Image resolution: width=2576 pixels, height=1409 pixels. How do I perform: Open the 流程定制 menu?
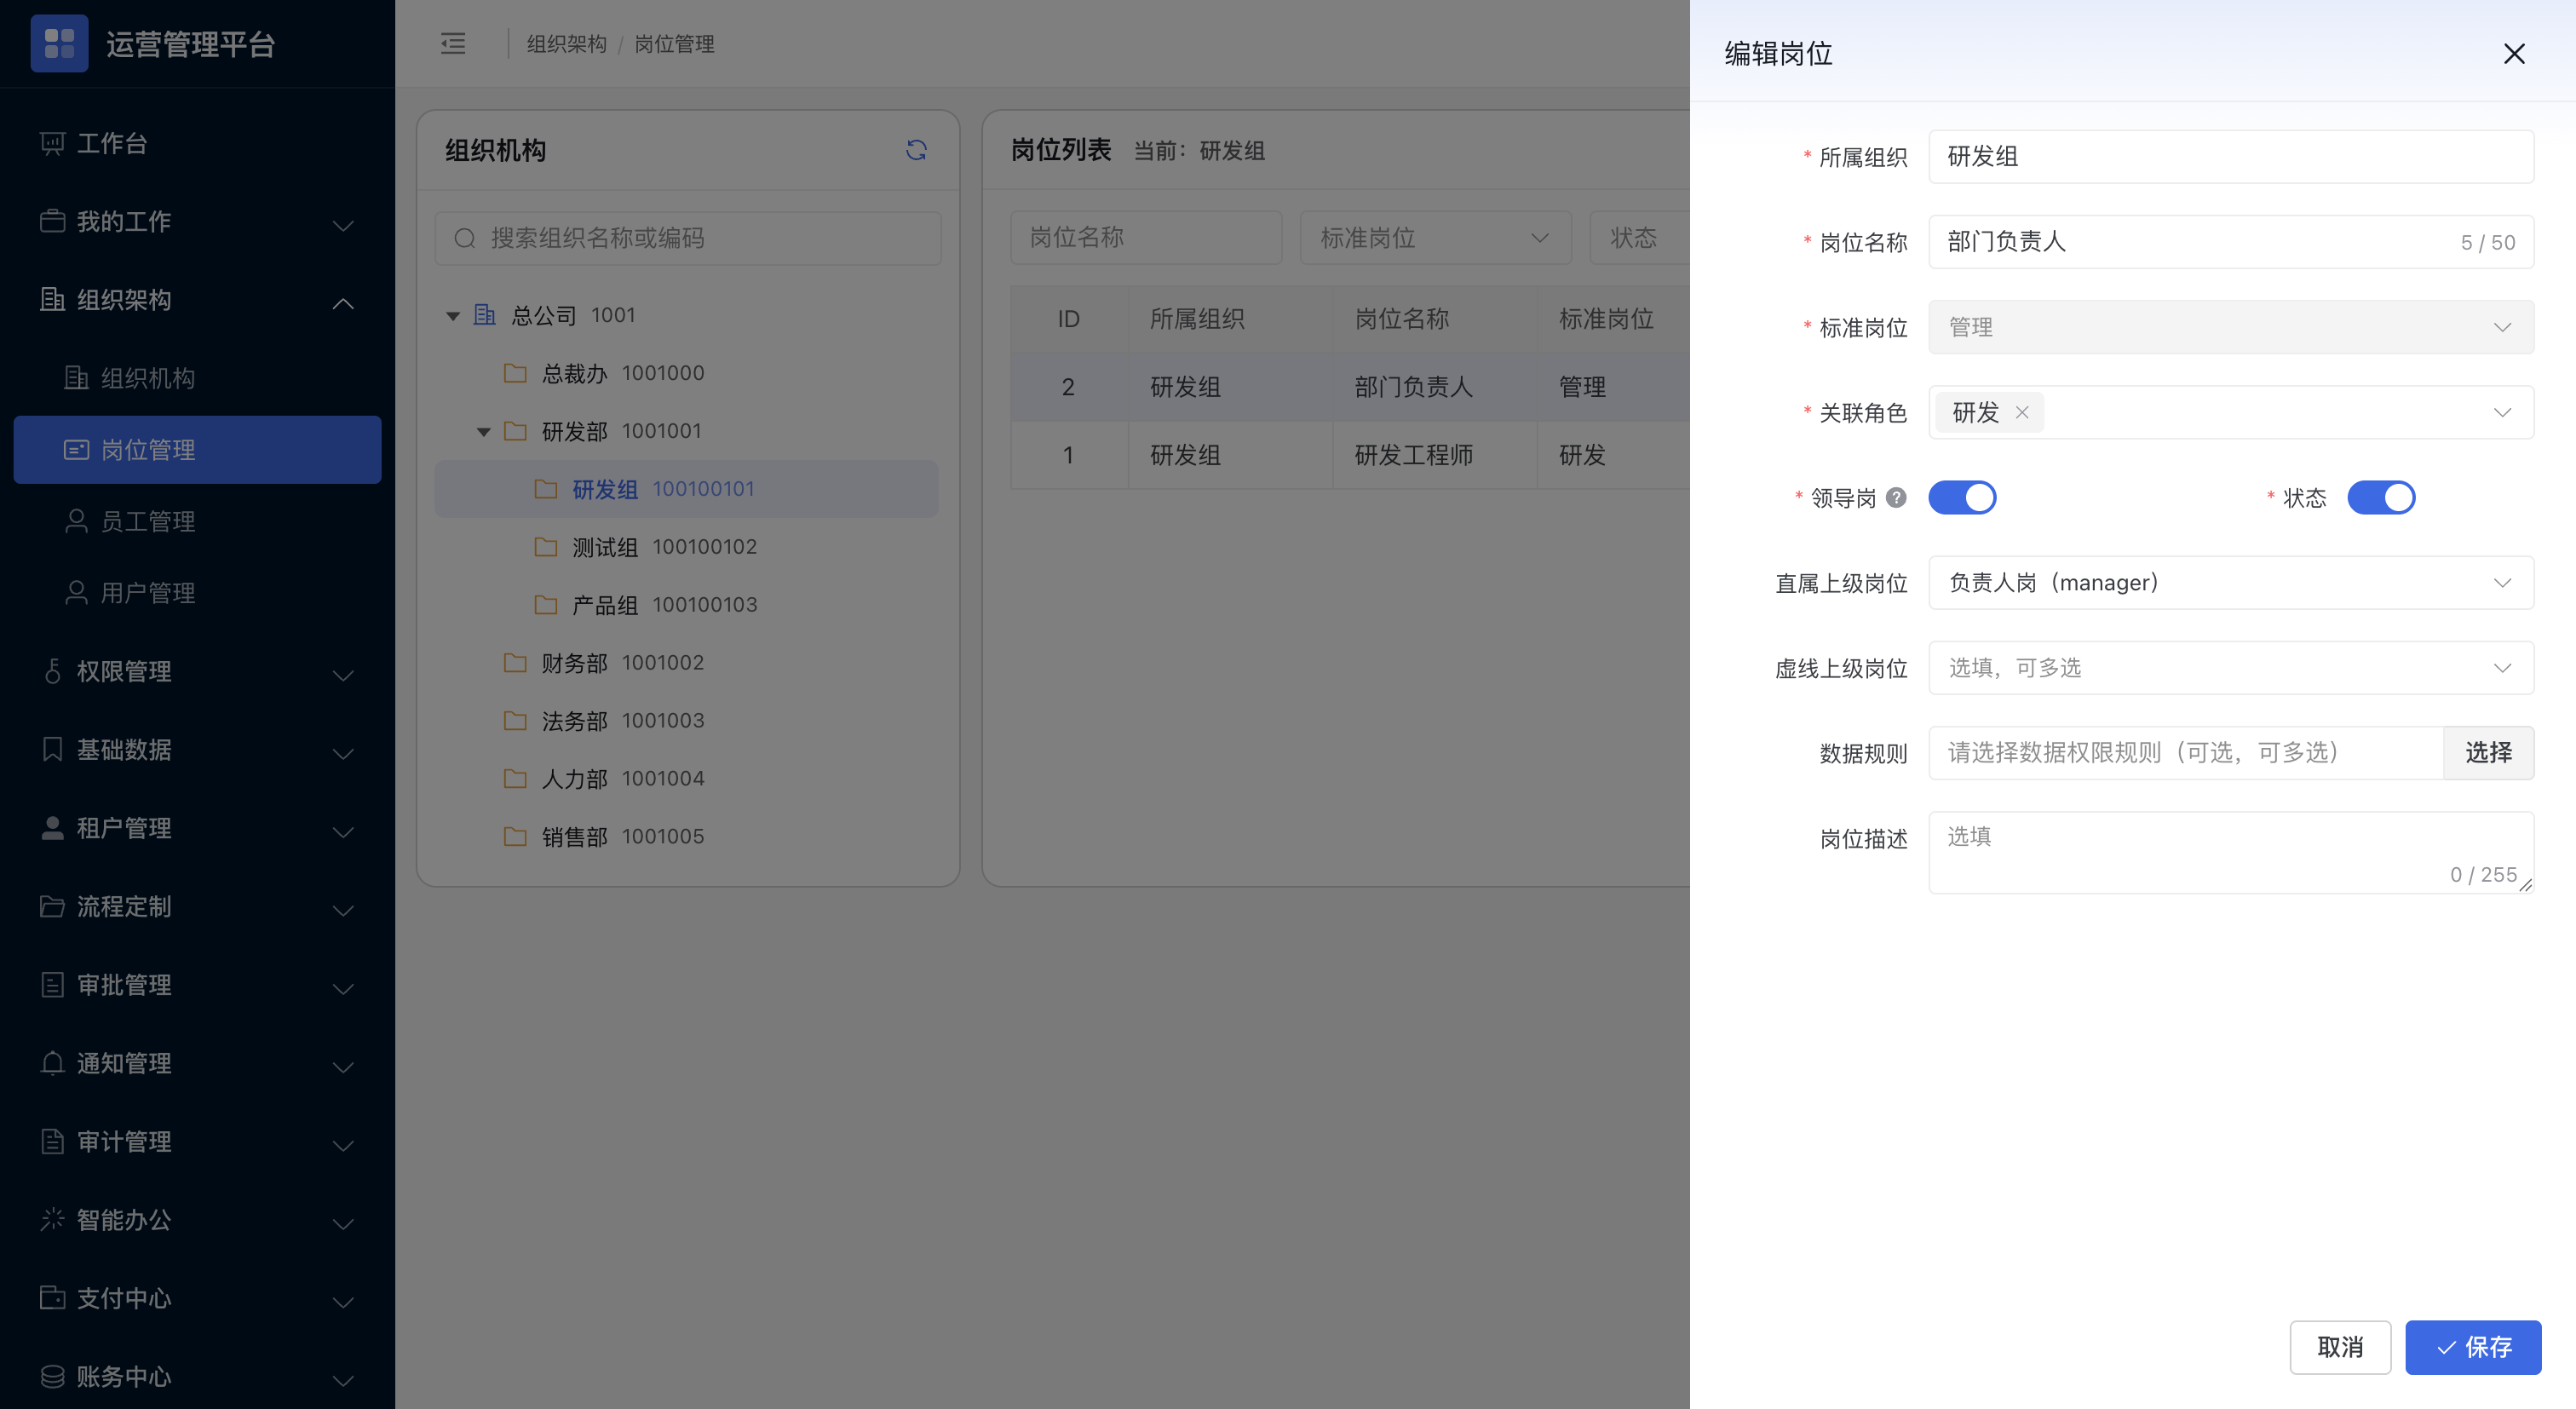[197, 906]
